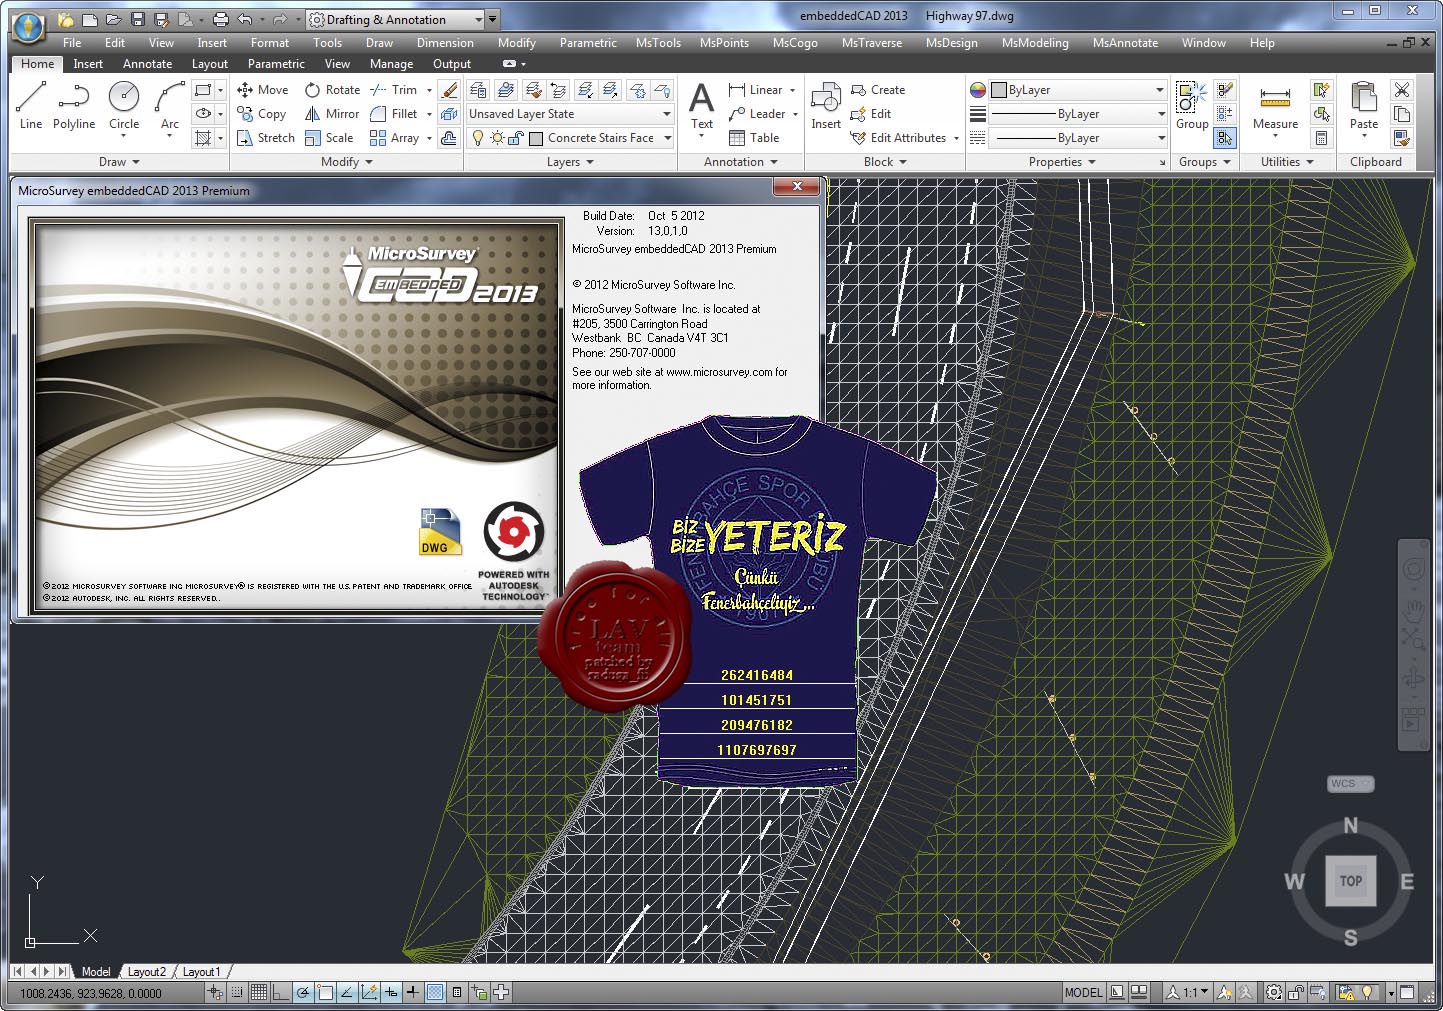This screenshot has width=1443, height=1011.
Task: Click Match Properties icon in Clipboard panel
Action: [1402, 138]
